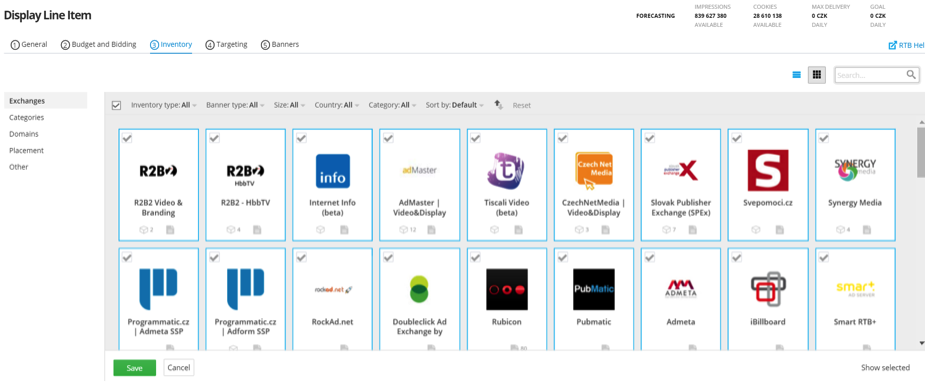Click the exchange grid scrollbar thumb
The width and height of the screenshot is (925, 382).
pos(921,153)
